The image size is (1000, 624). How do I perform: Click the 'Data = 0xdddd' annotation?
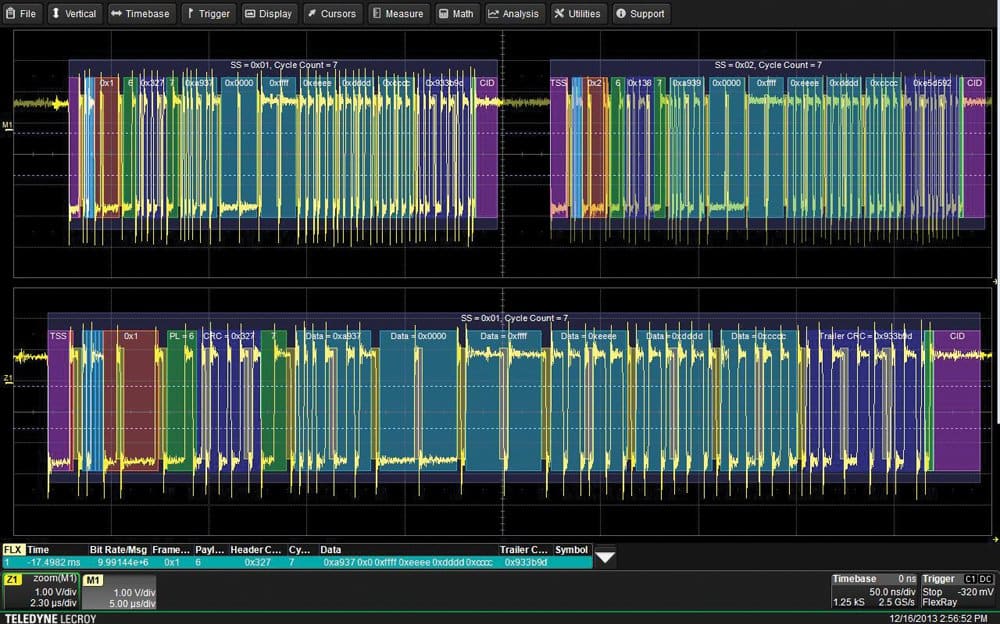click(674, 336)
